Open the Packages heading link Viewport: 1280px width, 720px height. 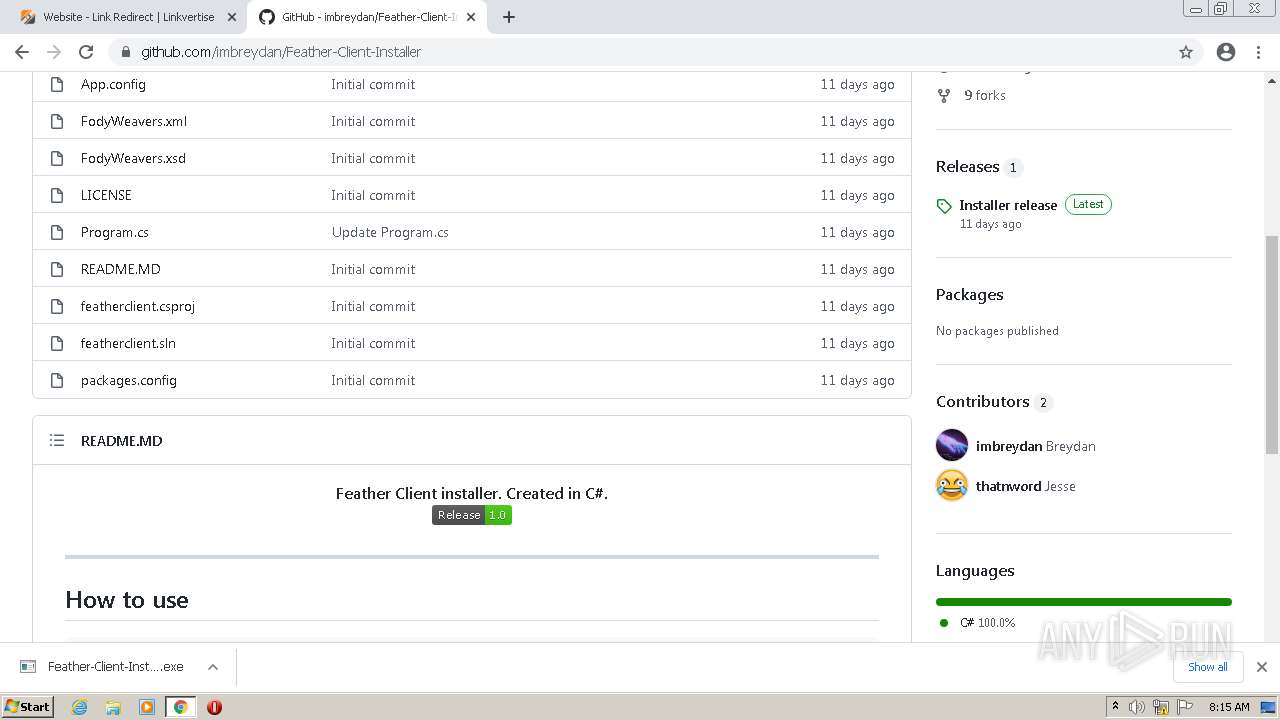pos(970,295)
